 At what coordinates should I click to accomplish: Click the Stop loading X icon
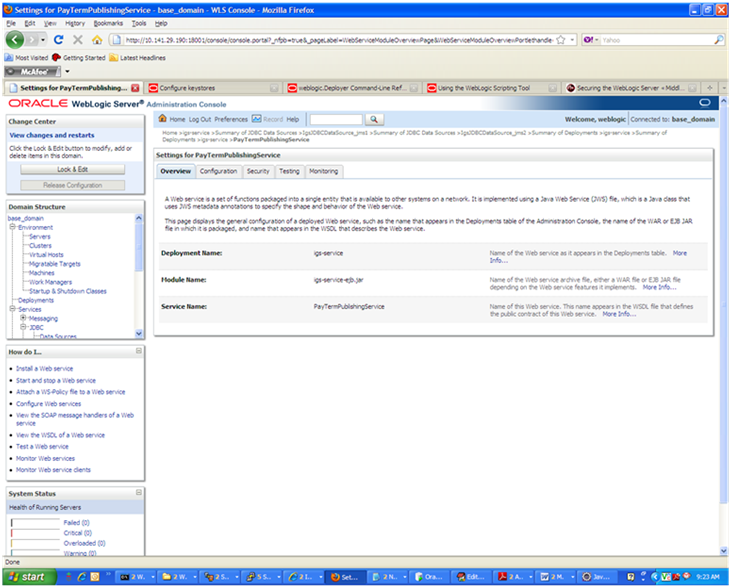point(78,40)
